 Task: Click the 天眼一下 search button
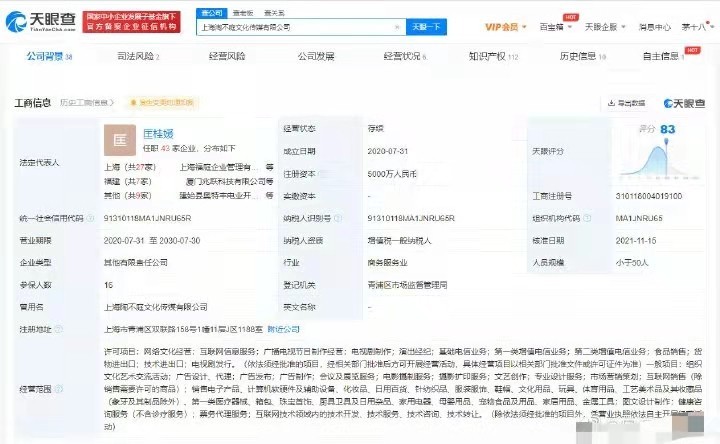tap(426, 27)
